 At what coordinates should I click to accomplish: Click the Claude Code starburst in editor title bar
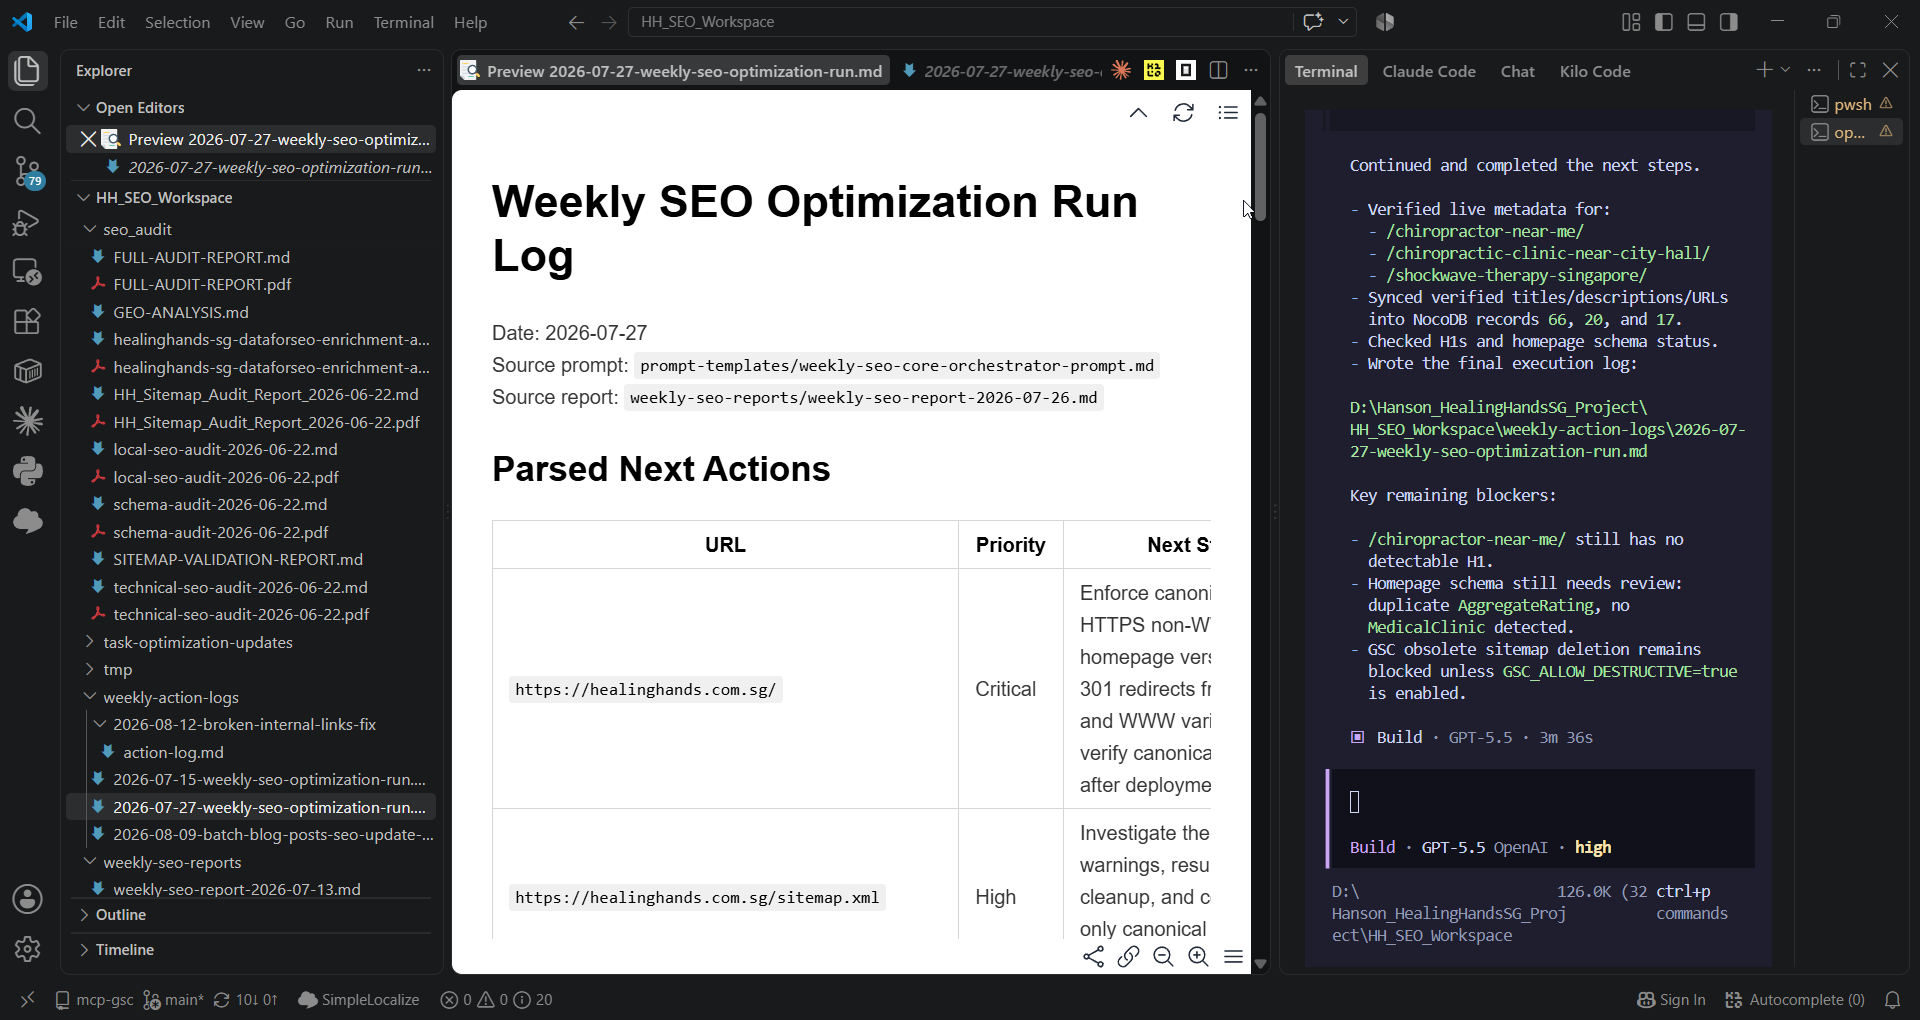pyautogui.click(x=1121, y=70)
